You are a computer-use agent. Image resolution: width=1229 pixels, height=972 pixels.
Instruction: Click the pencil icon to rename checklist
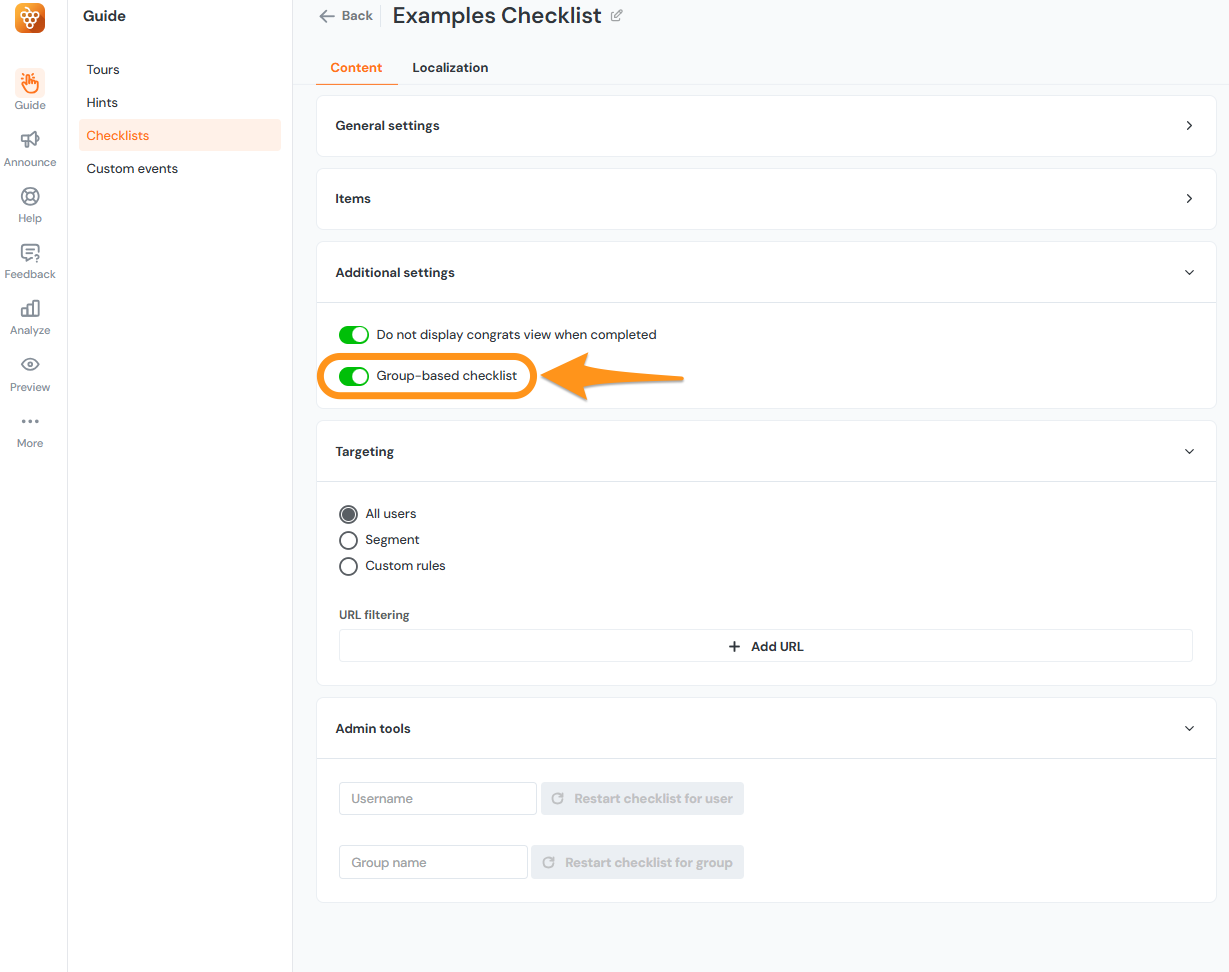[616, 16]
